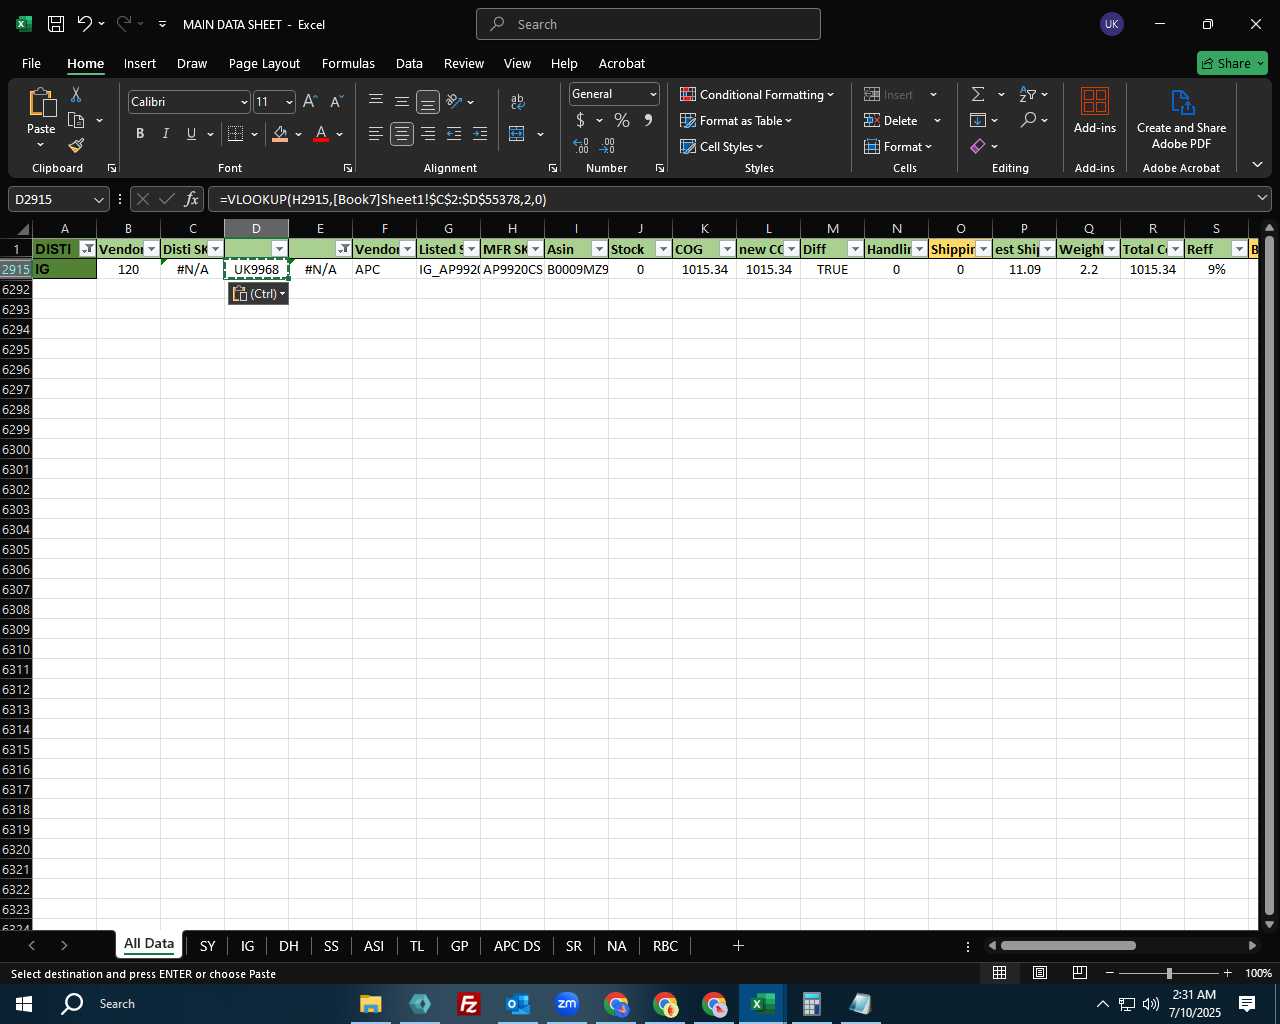Click the Format Painter brush icon
The image size is (1280, 1024).
(76, 146)
